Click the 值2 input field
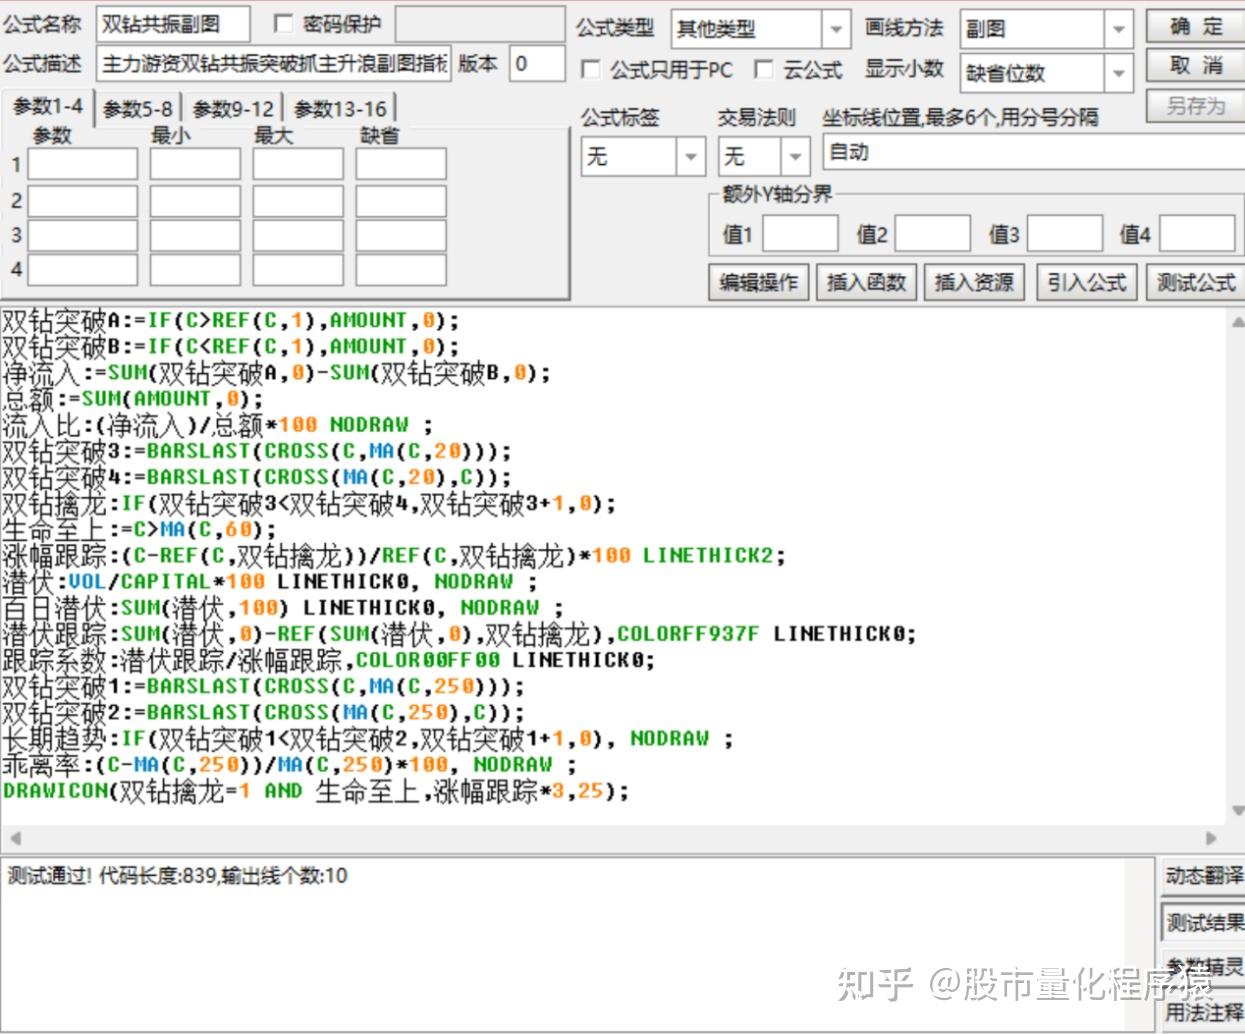1245x1034 pixels. point(932,234)
